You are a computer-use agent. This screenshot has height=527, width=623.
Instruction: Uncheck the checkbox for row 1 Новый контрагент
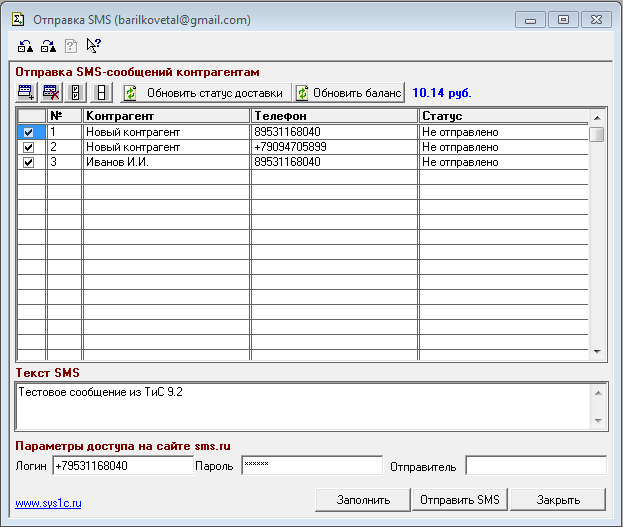click(x=29, y=132)
